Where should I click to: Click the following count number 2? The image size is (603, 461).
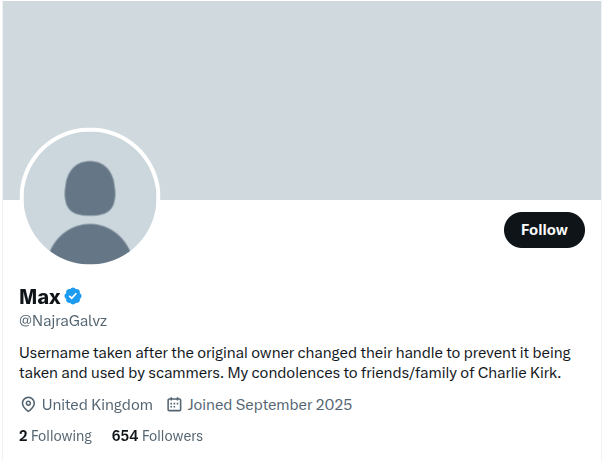(23, 436)
